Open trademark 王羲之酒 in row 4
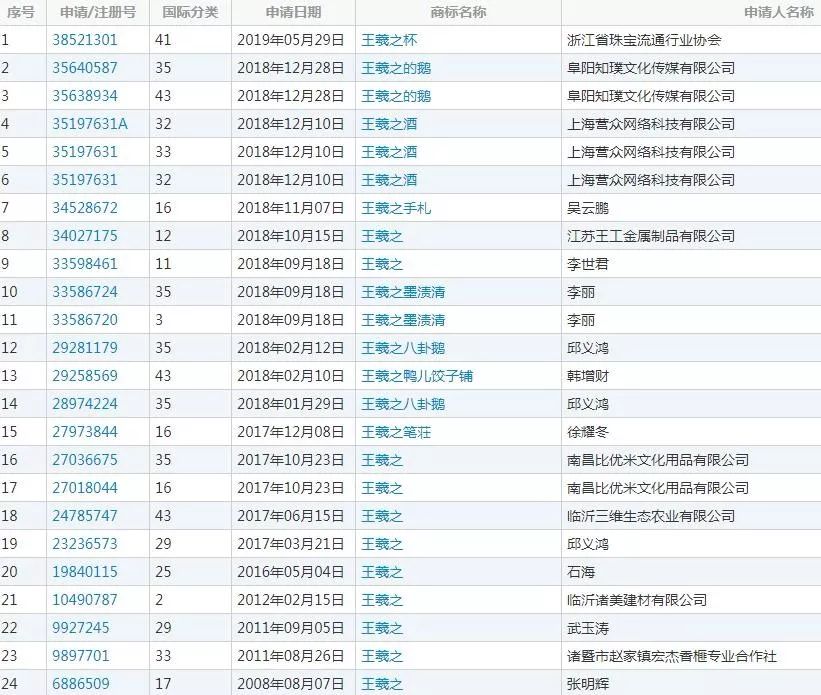Viewport: 821px width, 695px height. 389,124
